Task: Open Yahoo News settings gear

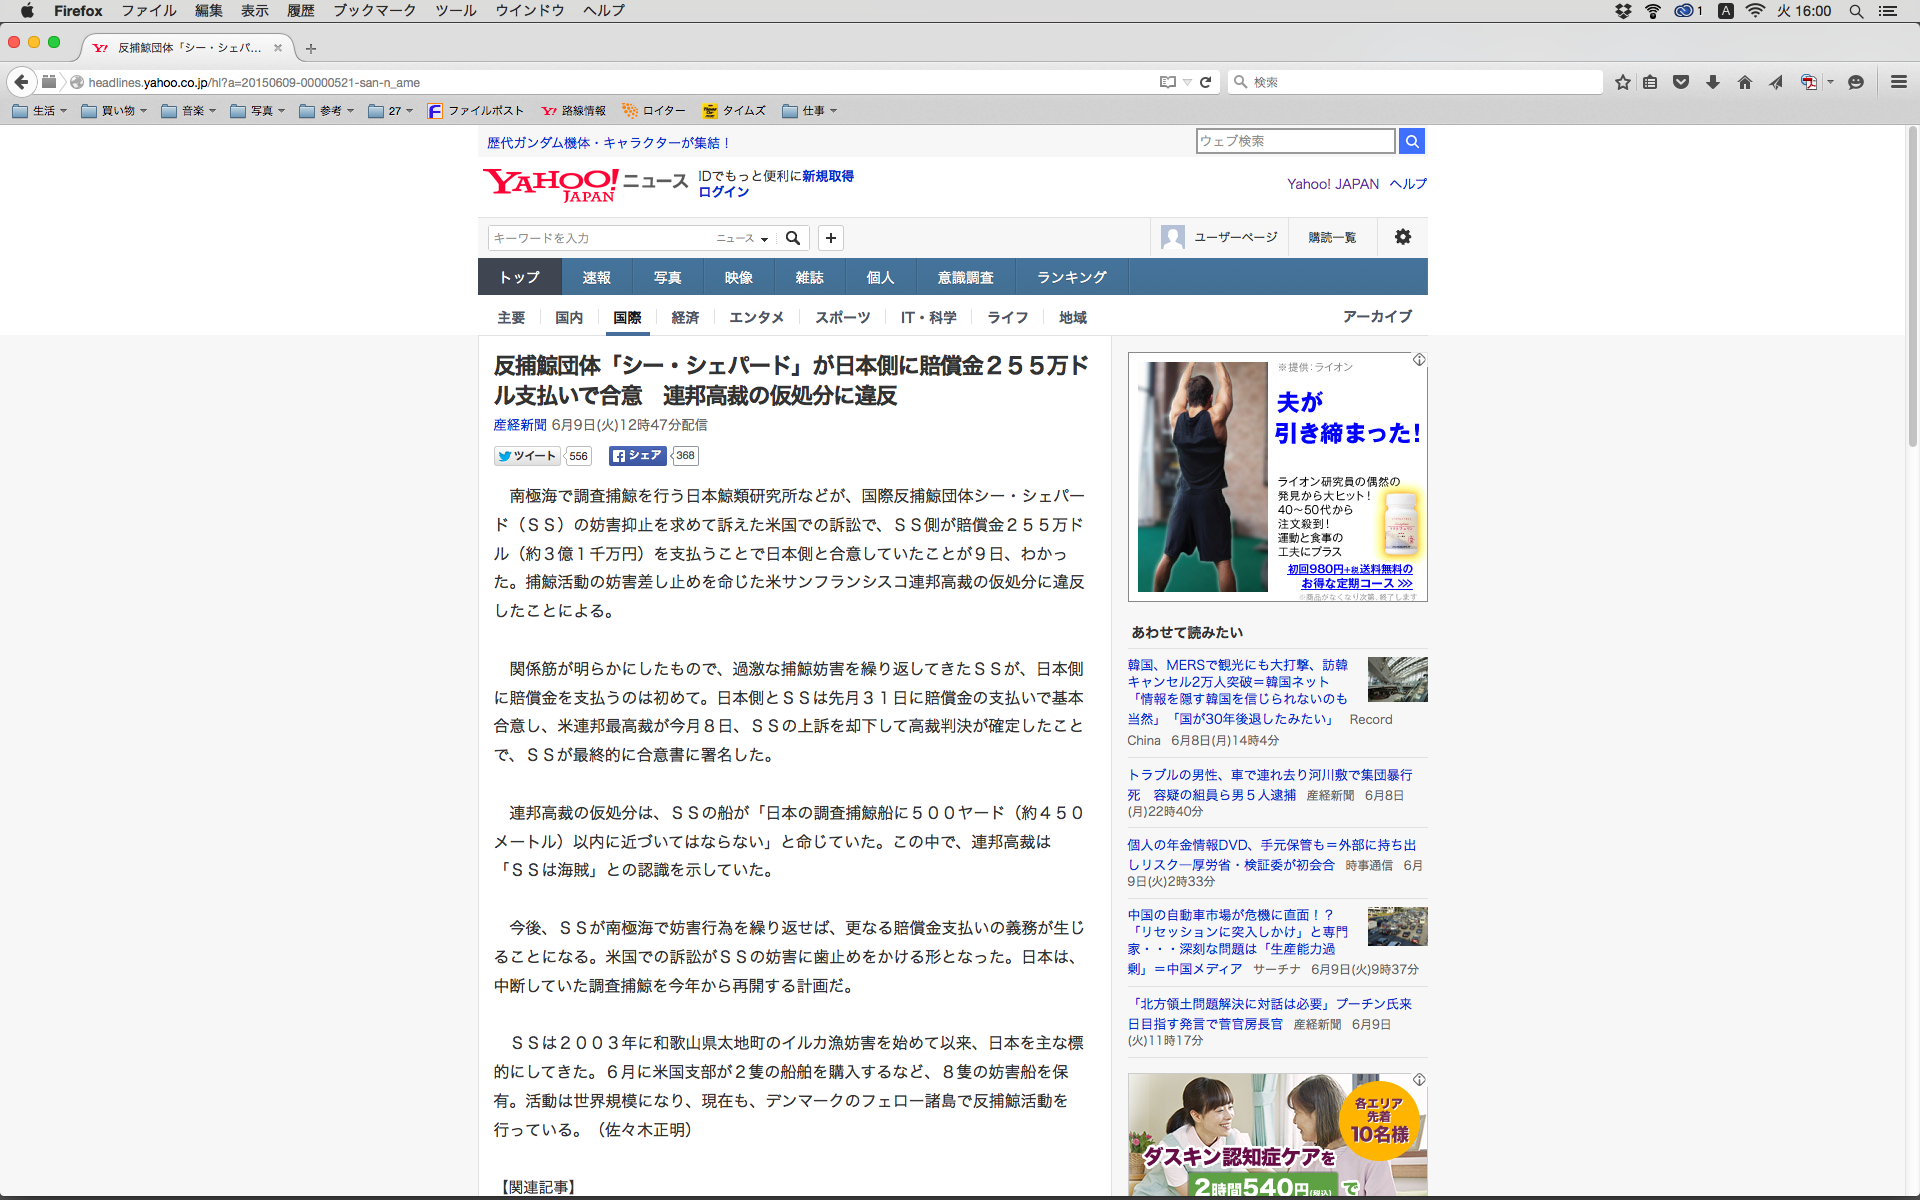Action: point(1403,237)
